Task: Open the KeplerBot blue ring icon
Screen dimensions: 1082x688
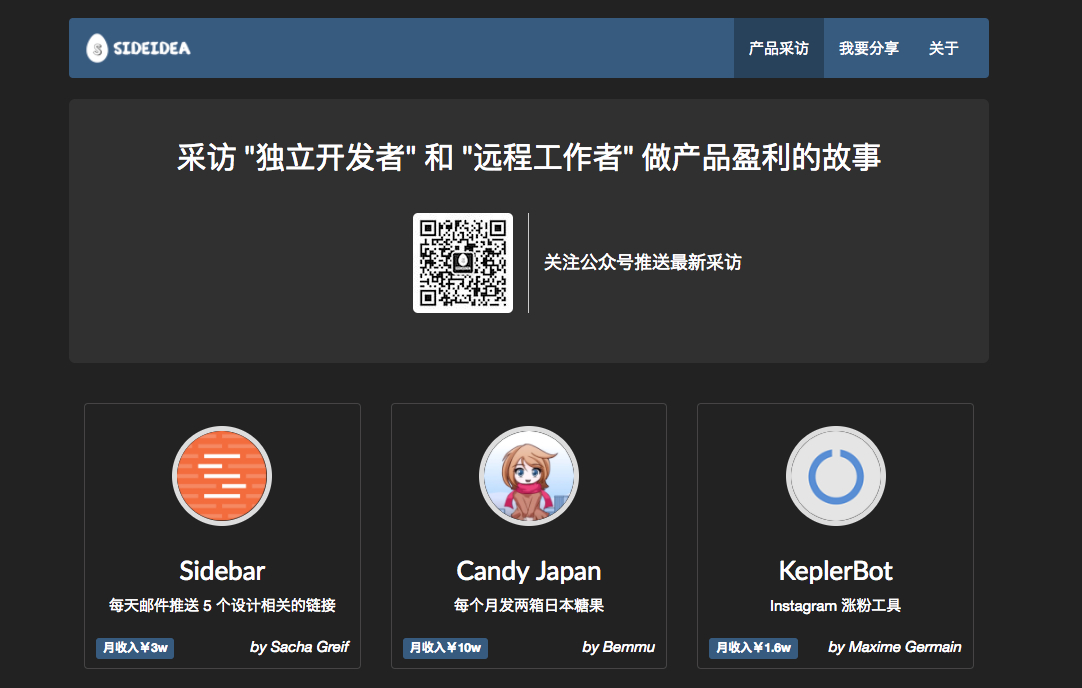Action: 836,476
